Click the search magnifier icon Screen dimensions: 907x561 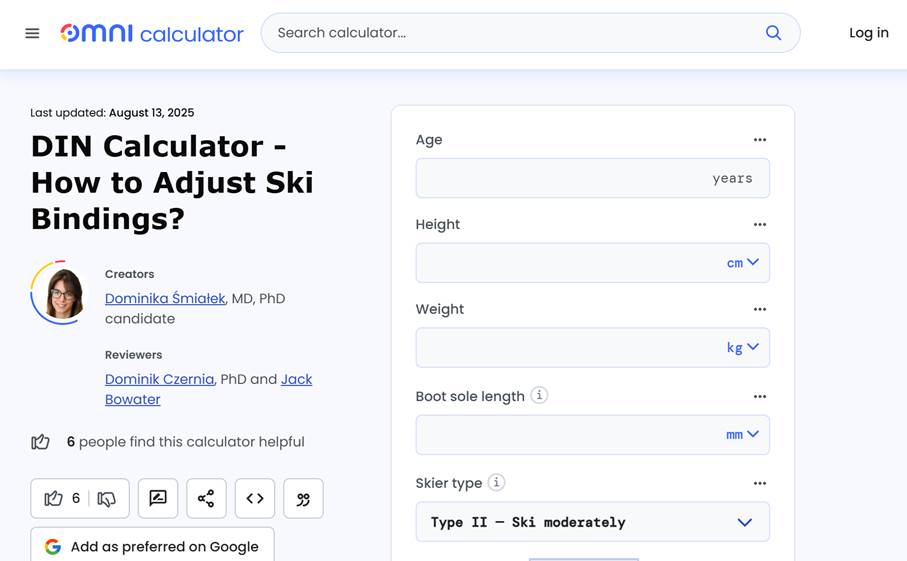(x=773, y=33)
